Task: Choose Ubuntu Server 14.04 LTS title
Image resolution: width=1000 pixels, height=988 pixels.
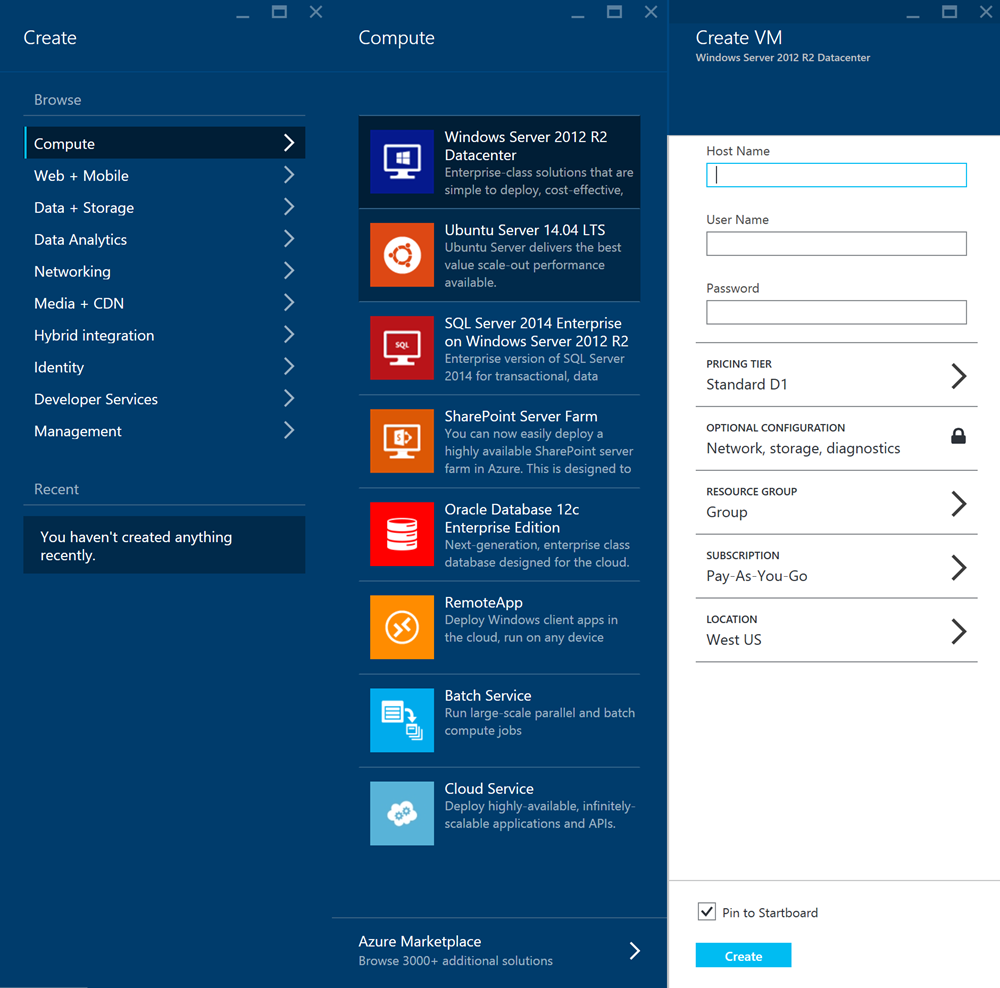Action: tap(525, 230)
